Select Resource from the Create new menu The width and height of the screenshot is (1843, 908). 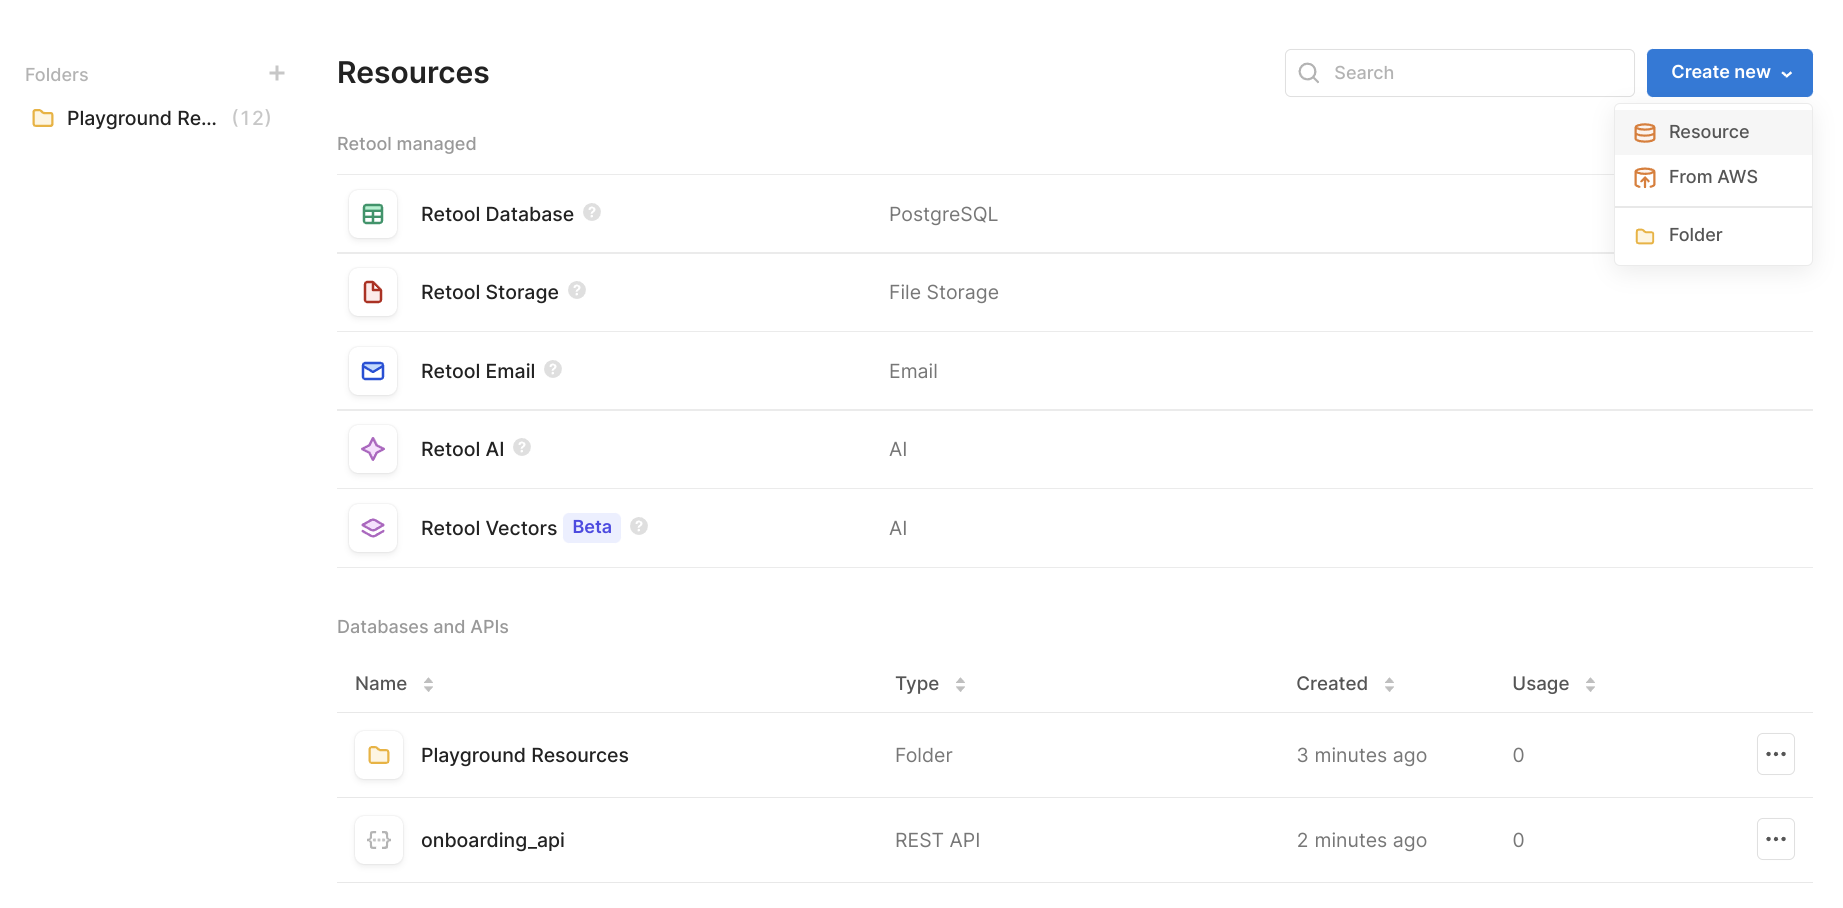[x=1708, y=131]
